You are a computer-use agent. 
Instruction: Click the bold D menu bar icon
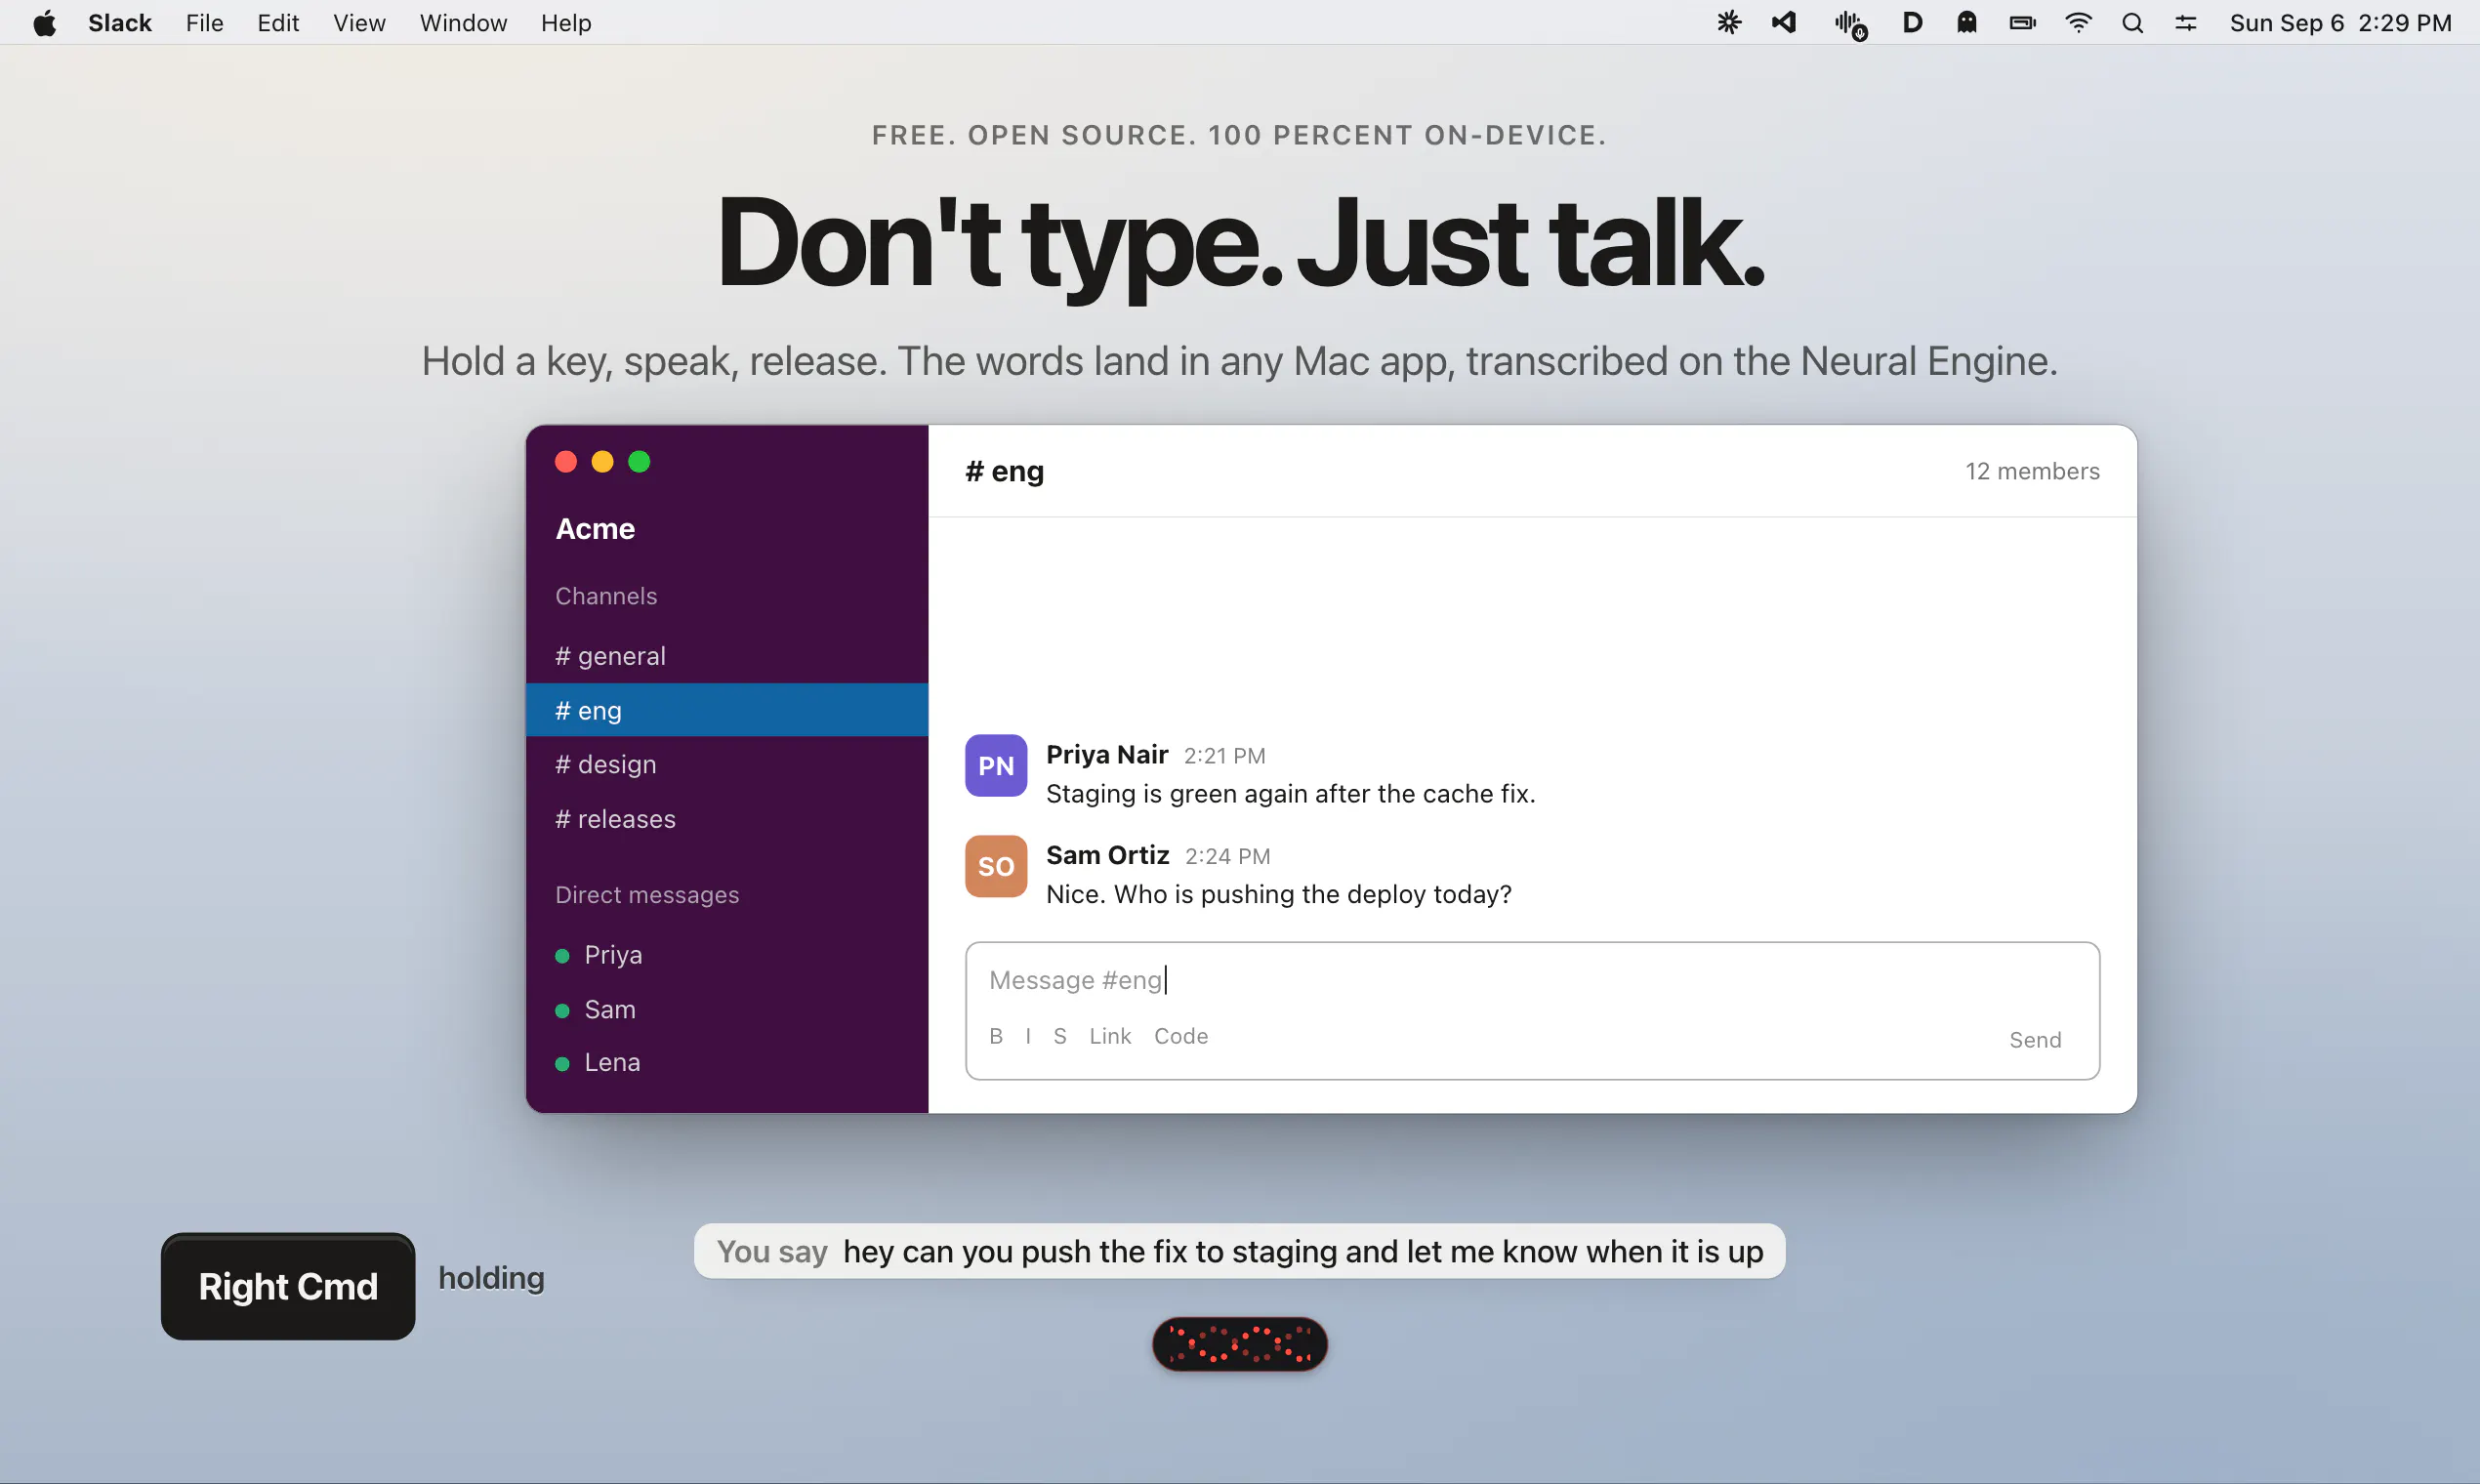click(1912, 22)
